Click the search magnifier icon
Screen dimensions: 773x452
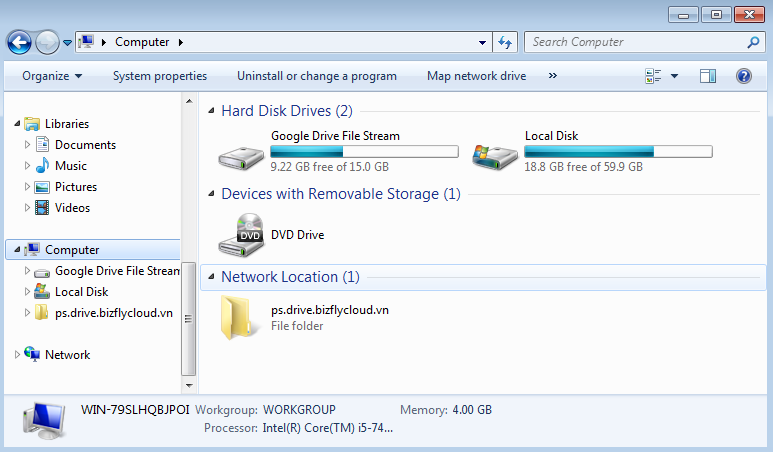pyautogui.click(x=753, y=42)
